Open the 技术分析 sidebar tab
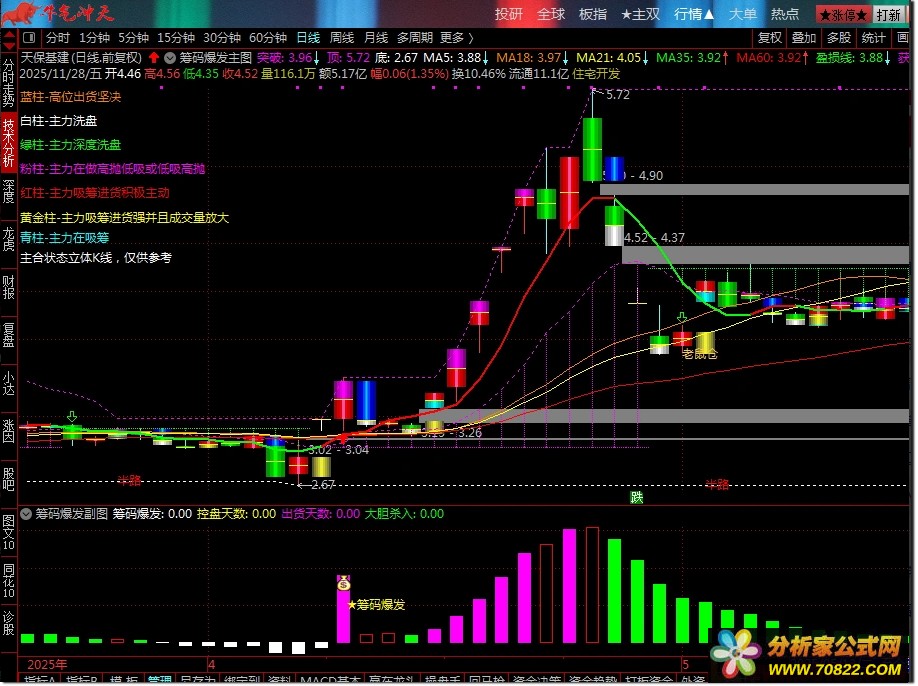Viewport: 918px width, 686px height. click(9, 143)
